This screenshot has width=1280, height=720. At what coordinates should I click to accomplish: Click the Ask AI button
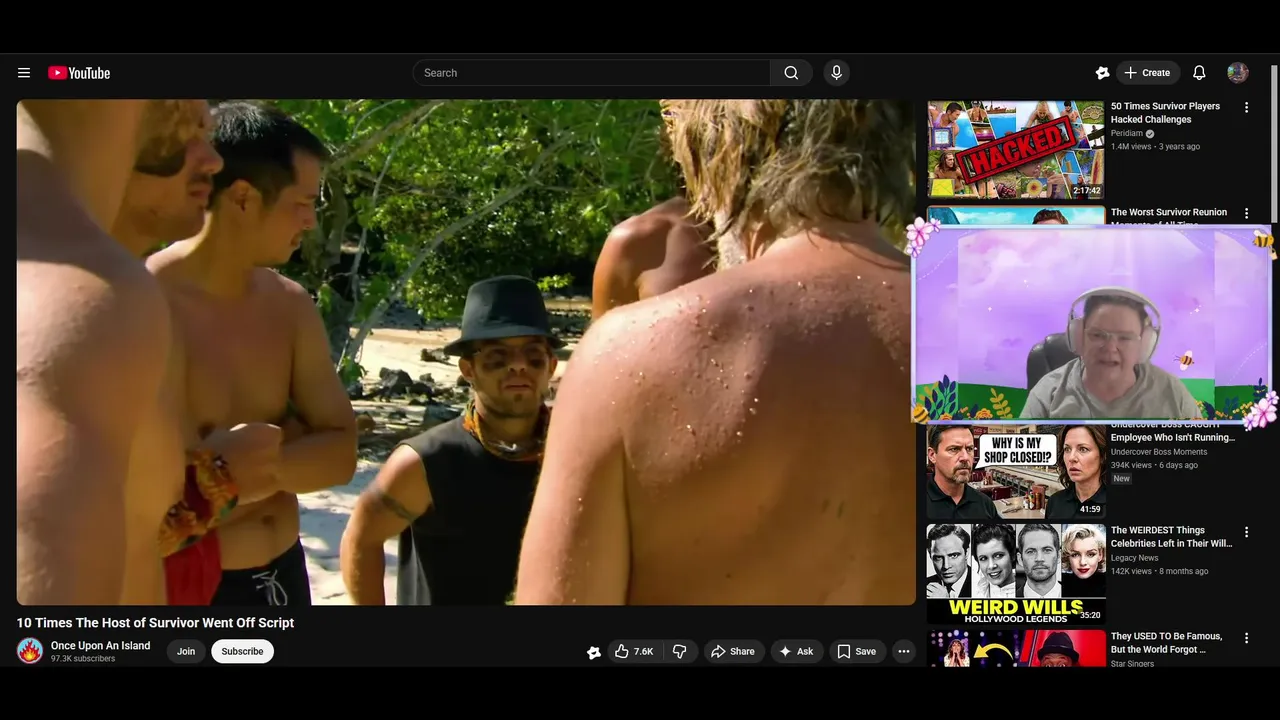(x=796, y=651)
